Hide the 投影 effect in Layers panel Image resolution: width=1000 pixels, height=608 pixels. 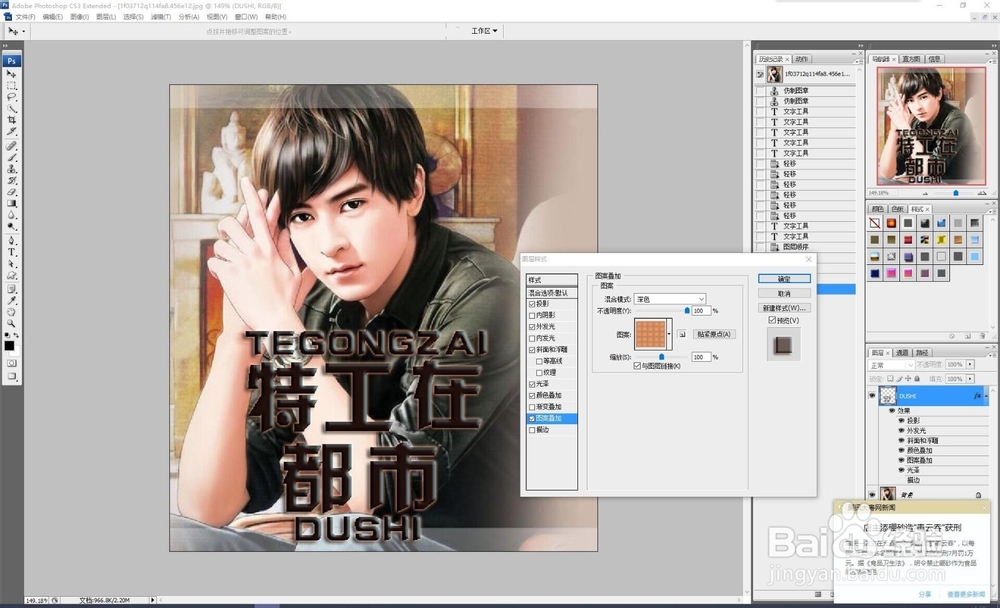click(x=901, y=420)
